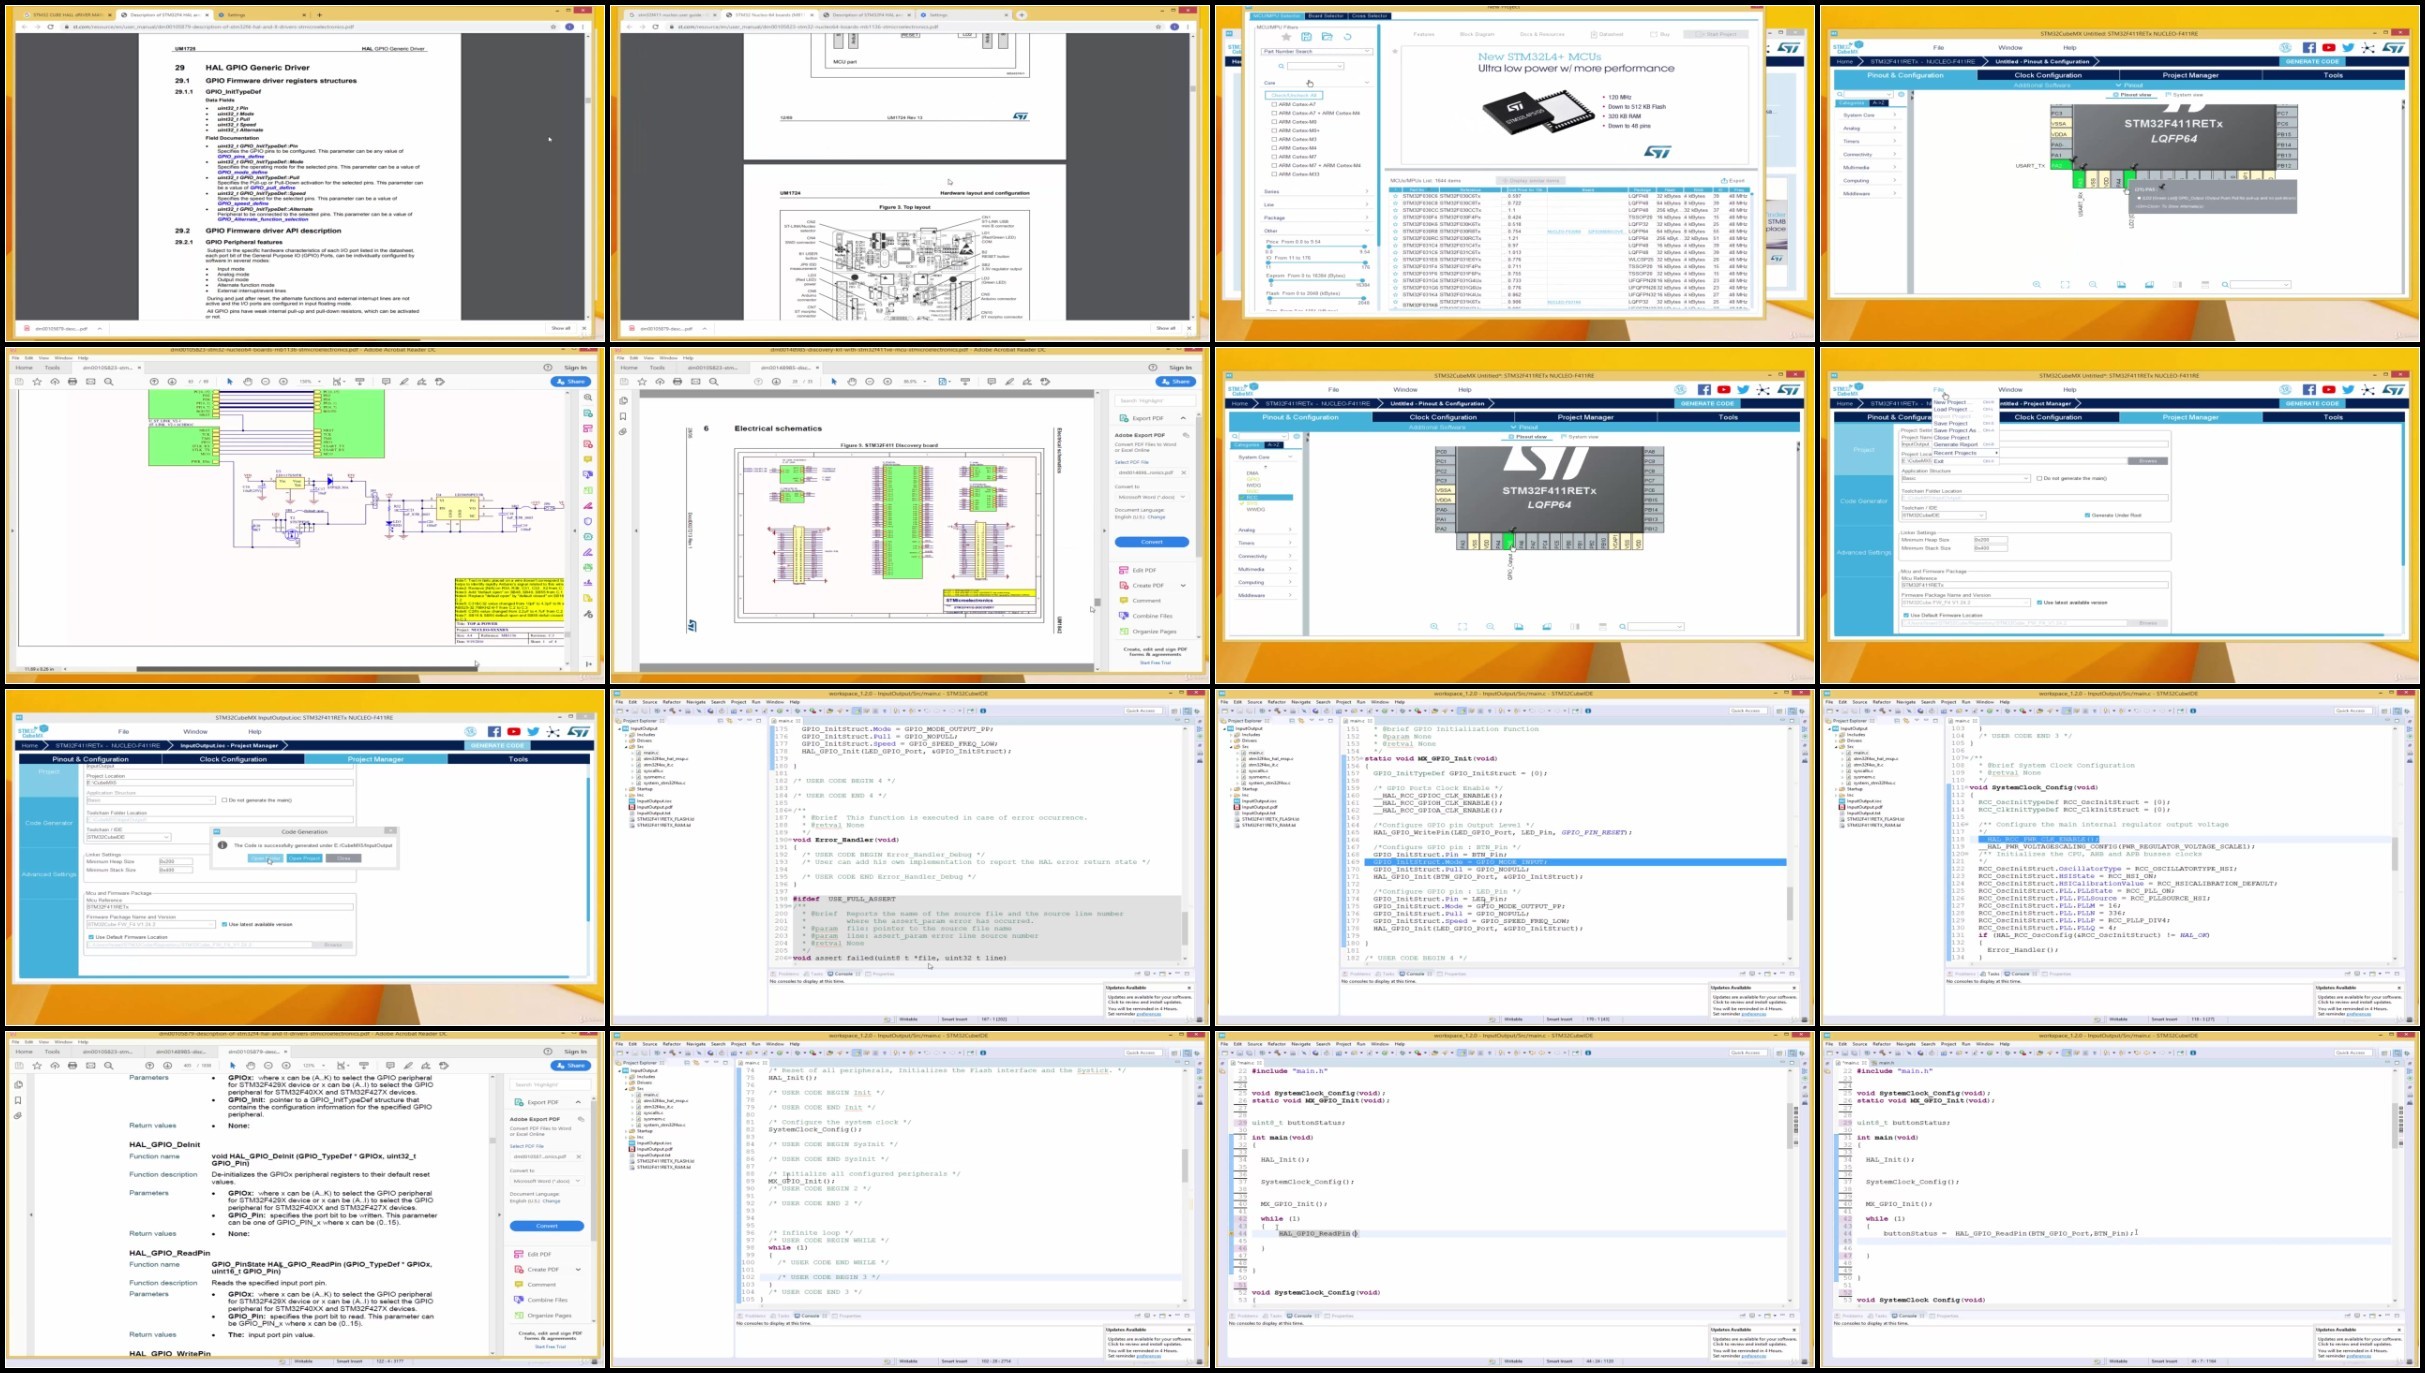Click the Close button in Code Generation dialog
Viewport: 2425px width, 1373px height.
tap(344, 858)
